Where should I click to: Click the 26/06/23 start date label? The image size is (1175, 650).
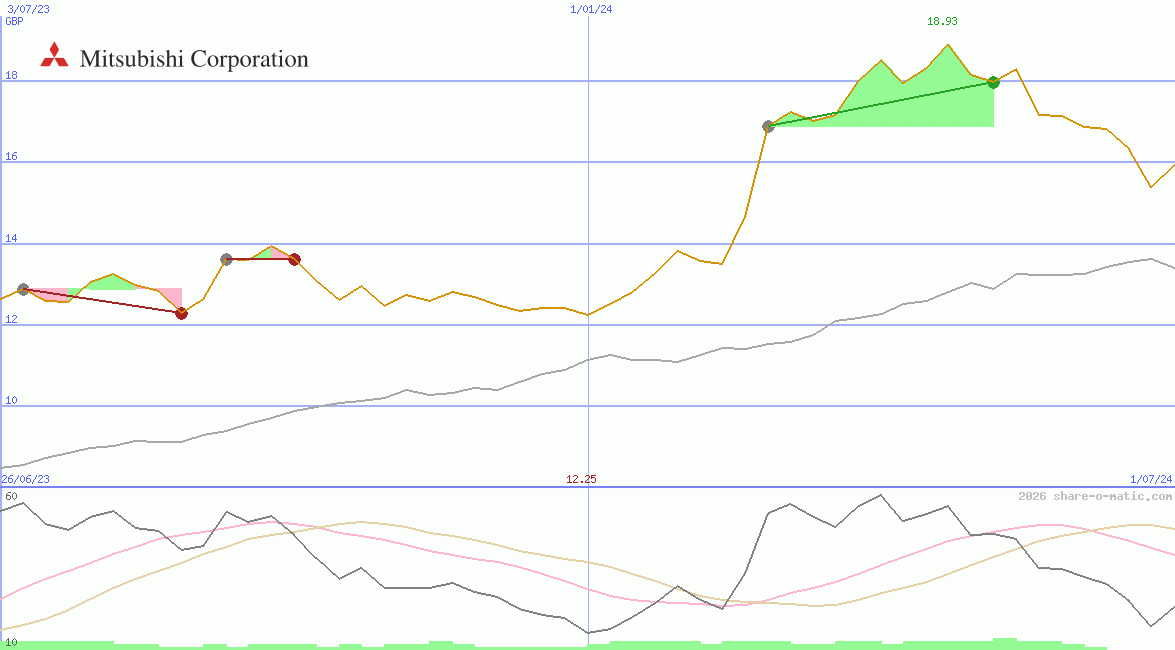(x=25, y=479)
